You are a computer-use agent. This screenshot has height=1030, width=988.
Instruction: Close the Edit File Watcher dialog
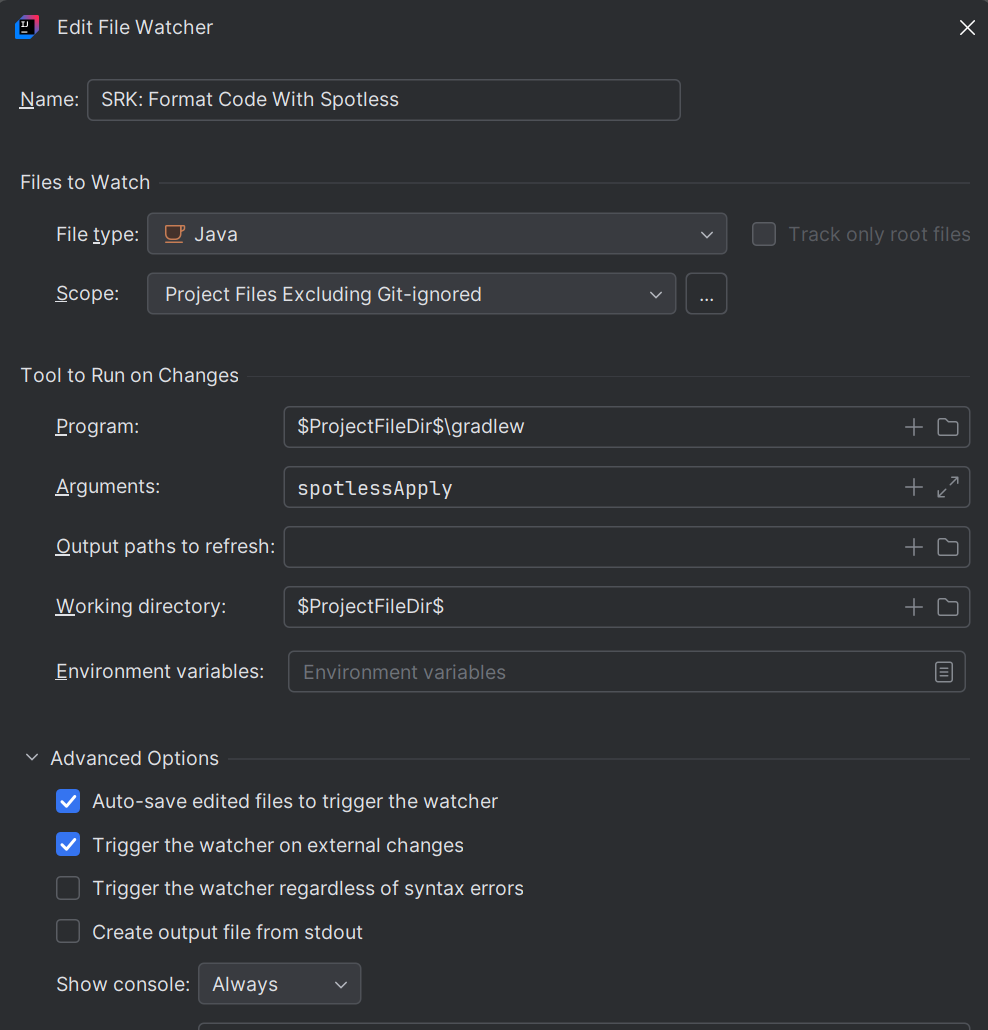click(x=967, y=28)
